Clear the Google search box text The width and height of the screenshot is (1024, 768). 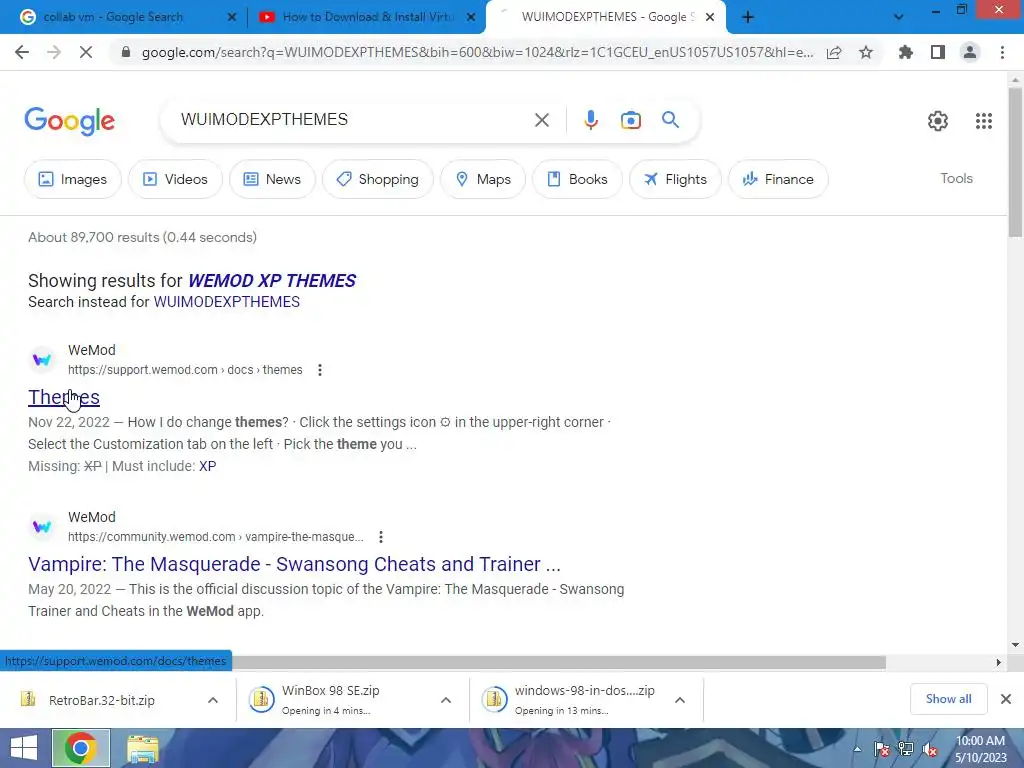[541, 120]
